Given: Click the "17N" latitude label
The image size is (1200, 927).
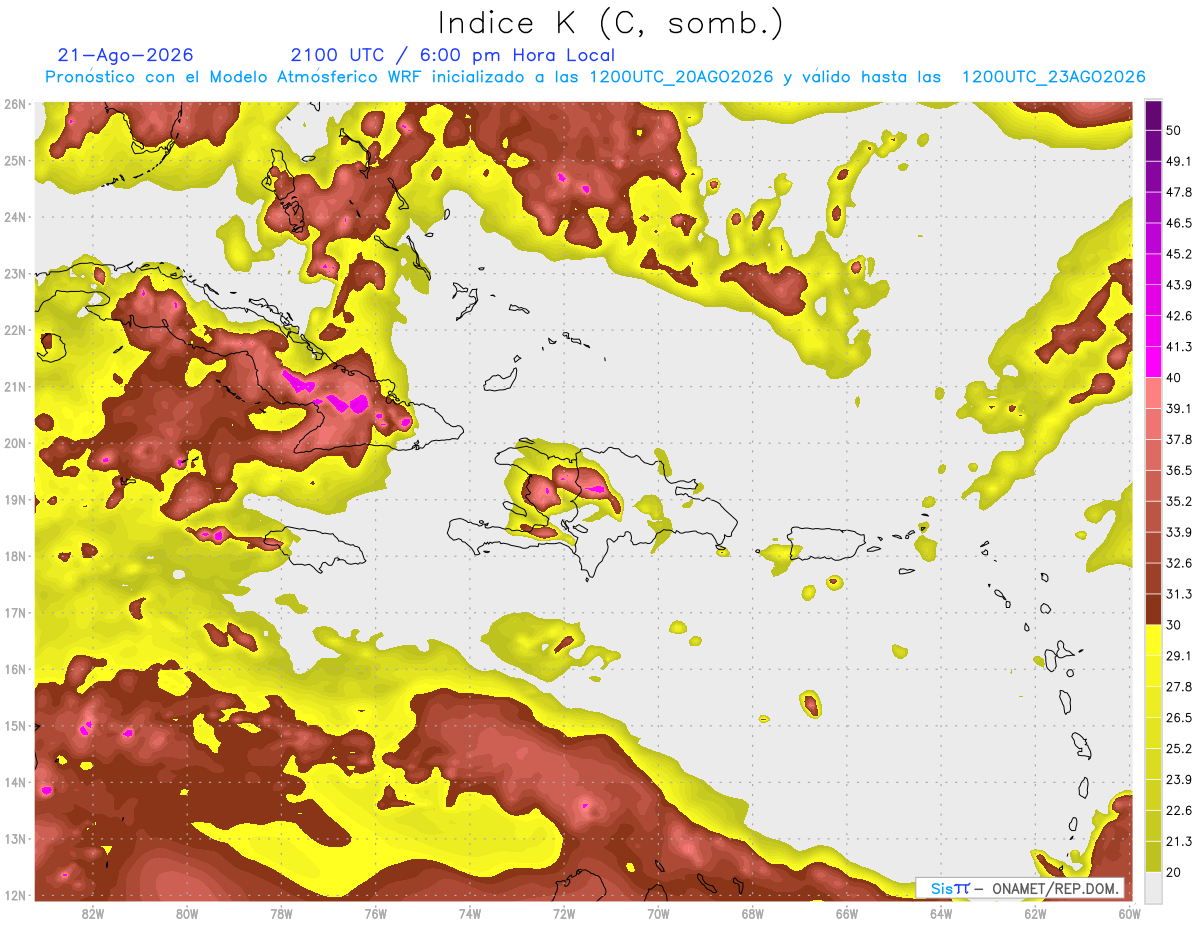Looking at the screenshot, I should coord(15,612).
